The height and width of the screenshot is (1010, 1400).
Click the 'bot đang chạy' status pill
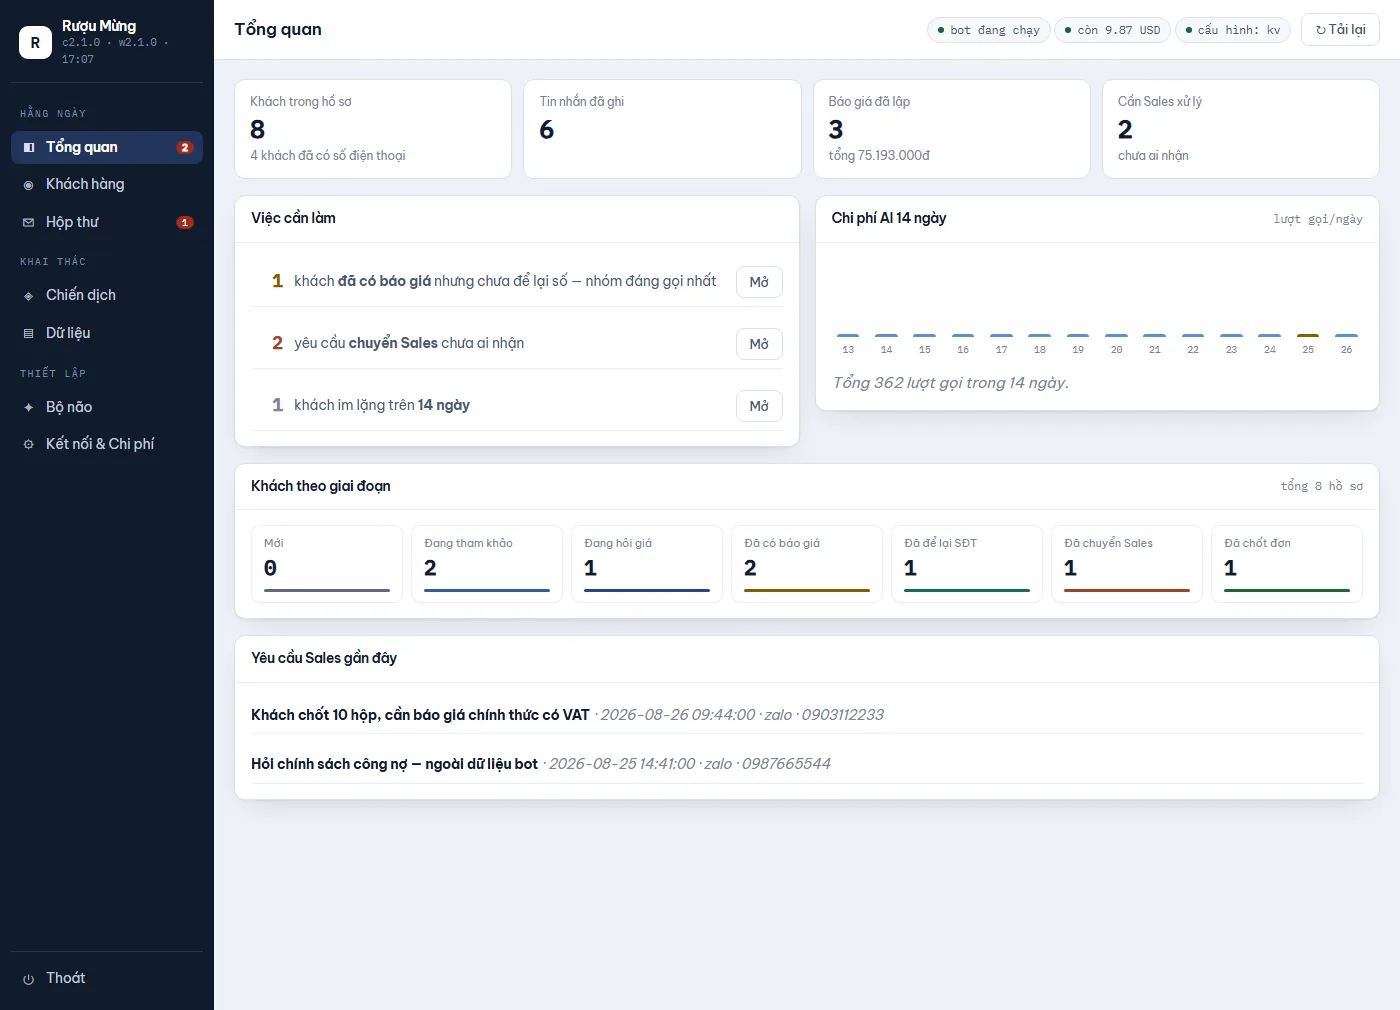(989, 30)
